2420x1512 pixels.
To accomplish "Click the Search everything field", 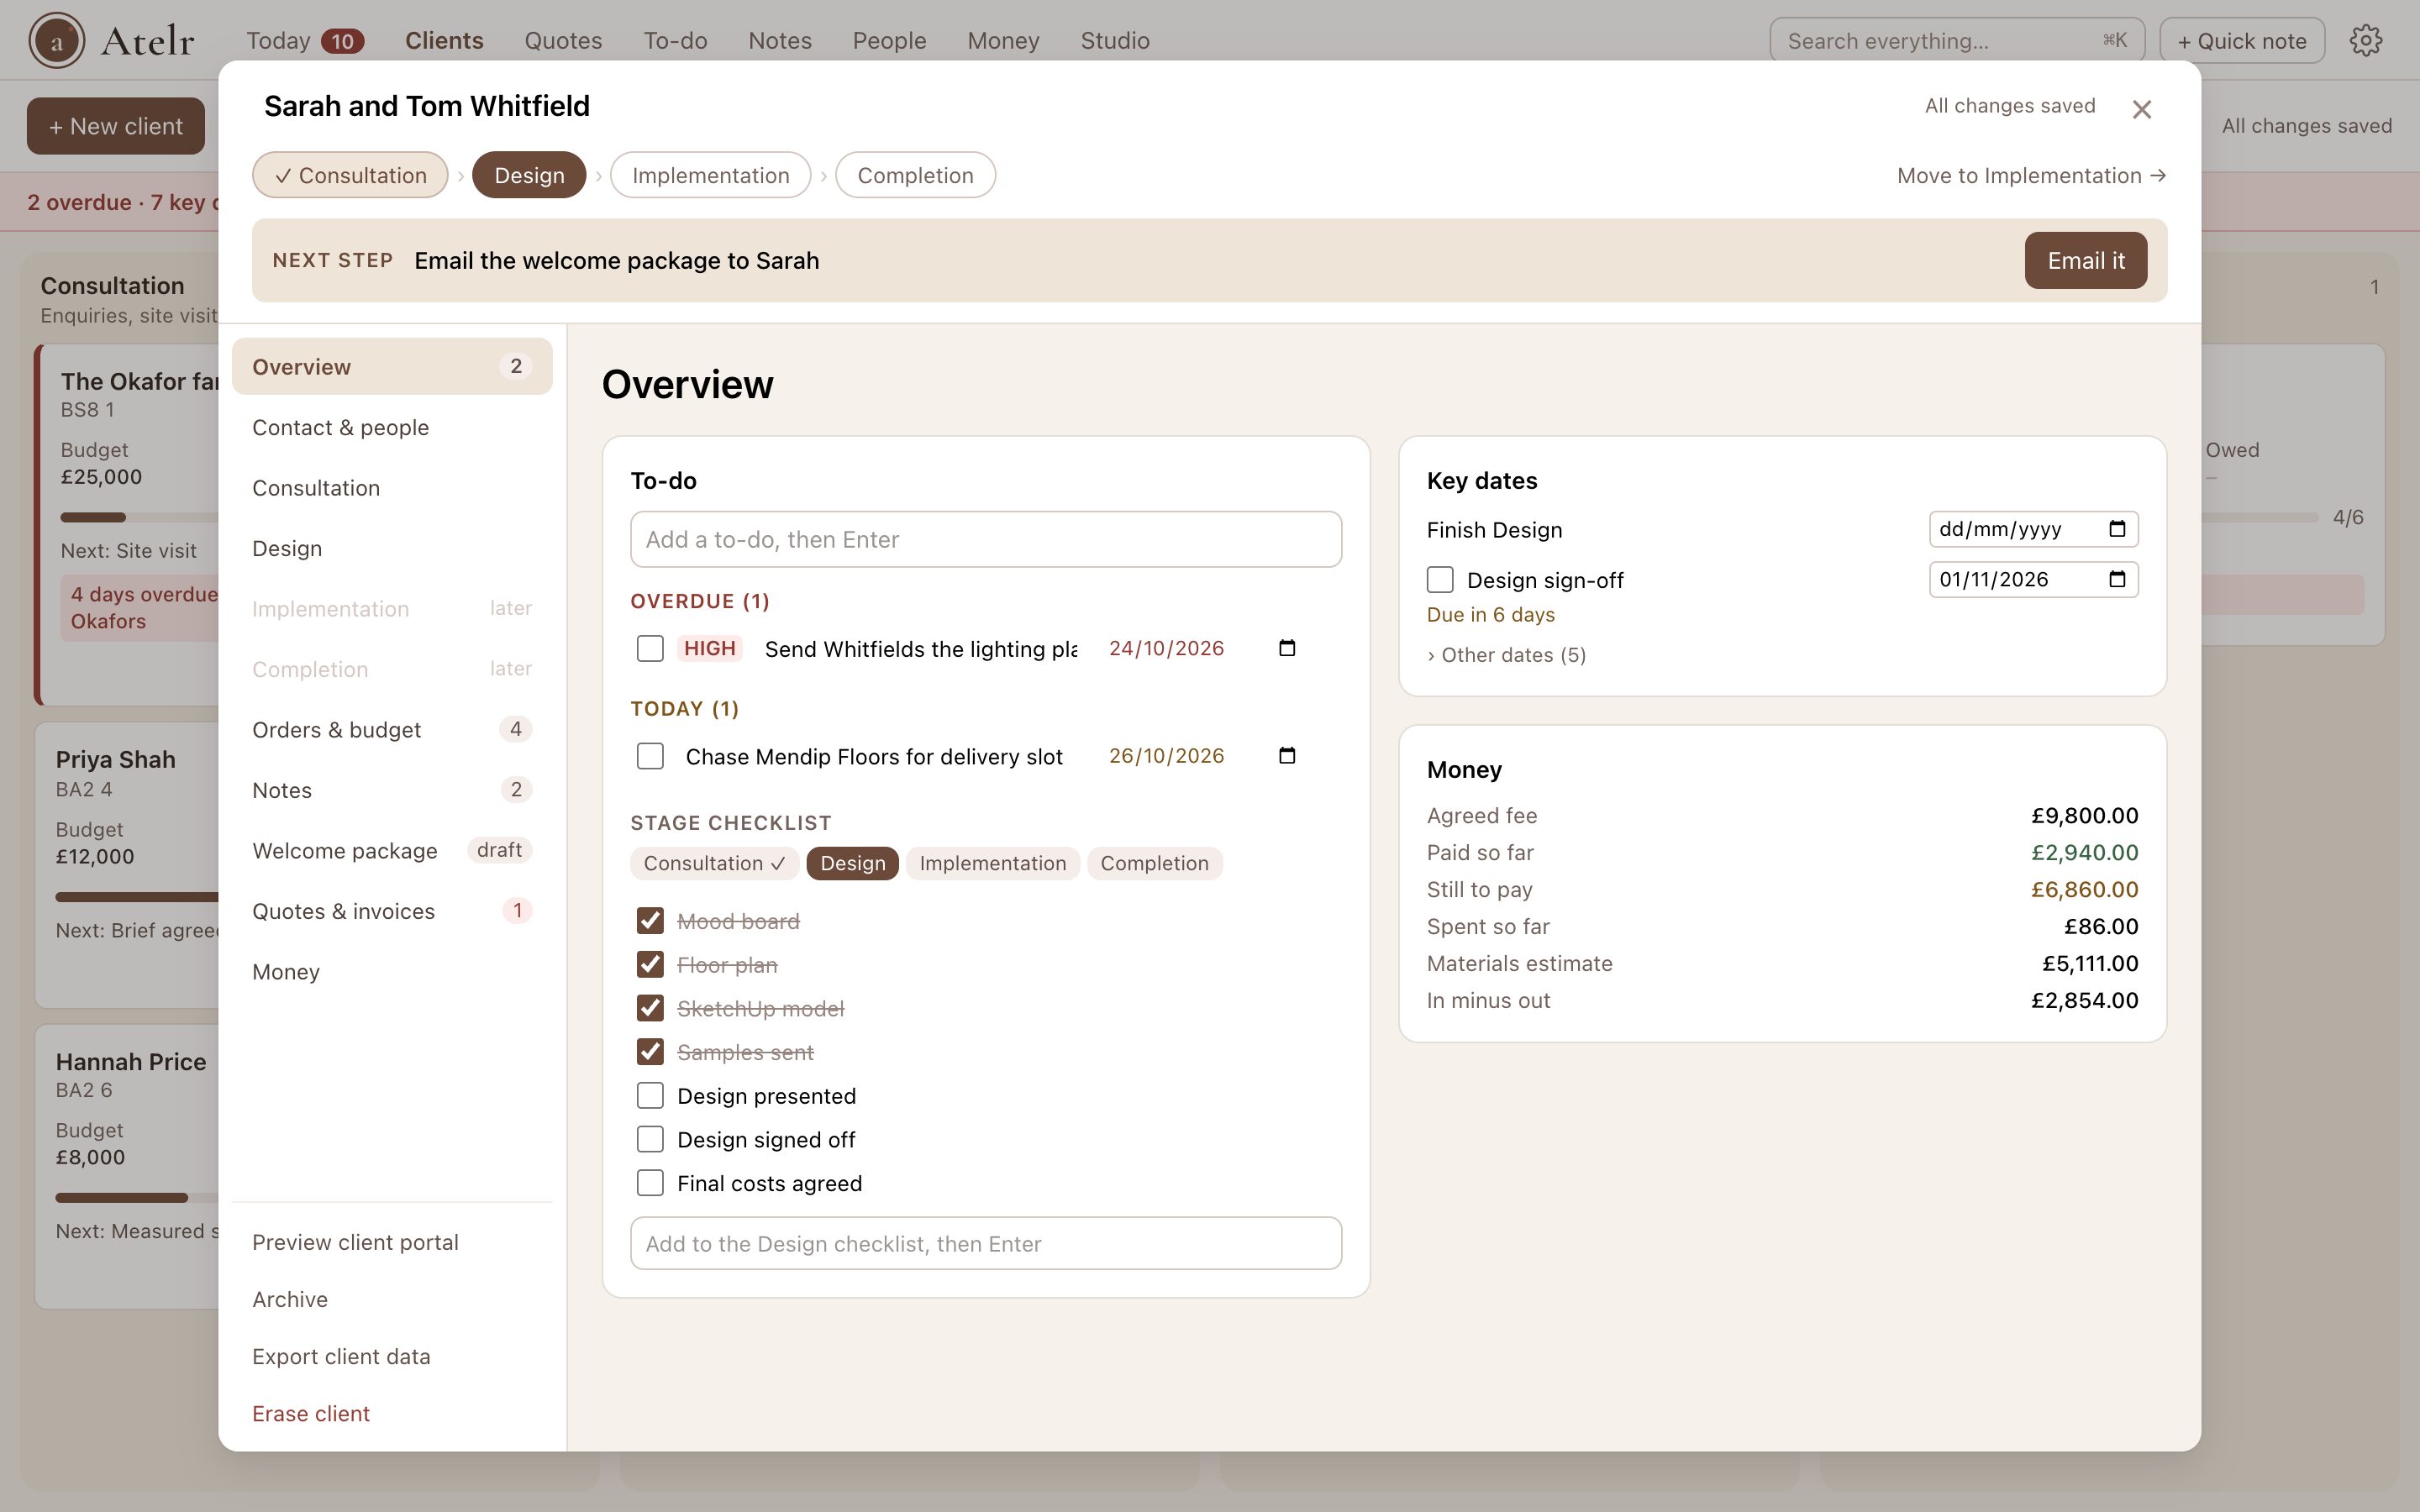I will point(1956,41).
